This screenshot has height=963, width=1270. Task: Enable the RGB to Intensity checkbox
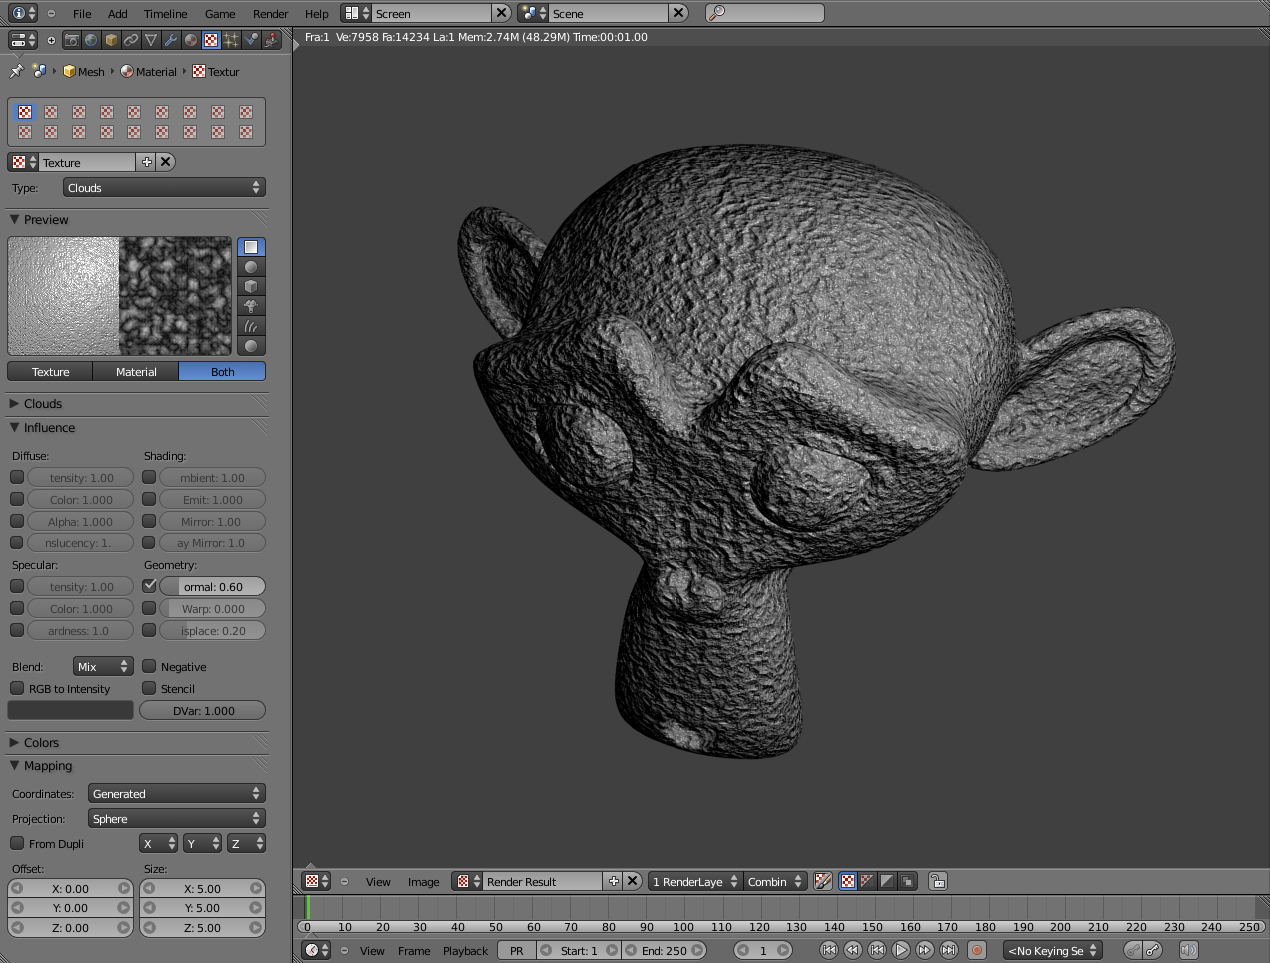17,688
